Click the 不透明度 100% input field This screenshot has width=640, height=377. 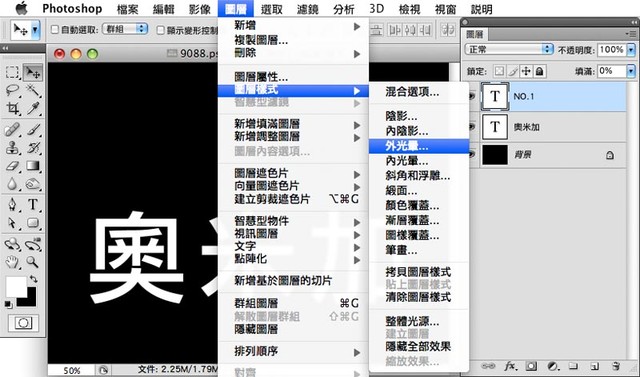pos(611,50)
